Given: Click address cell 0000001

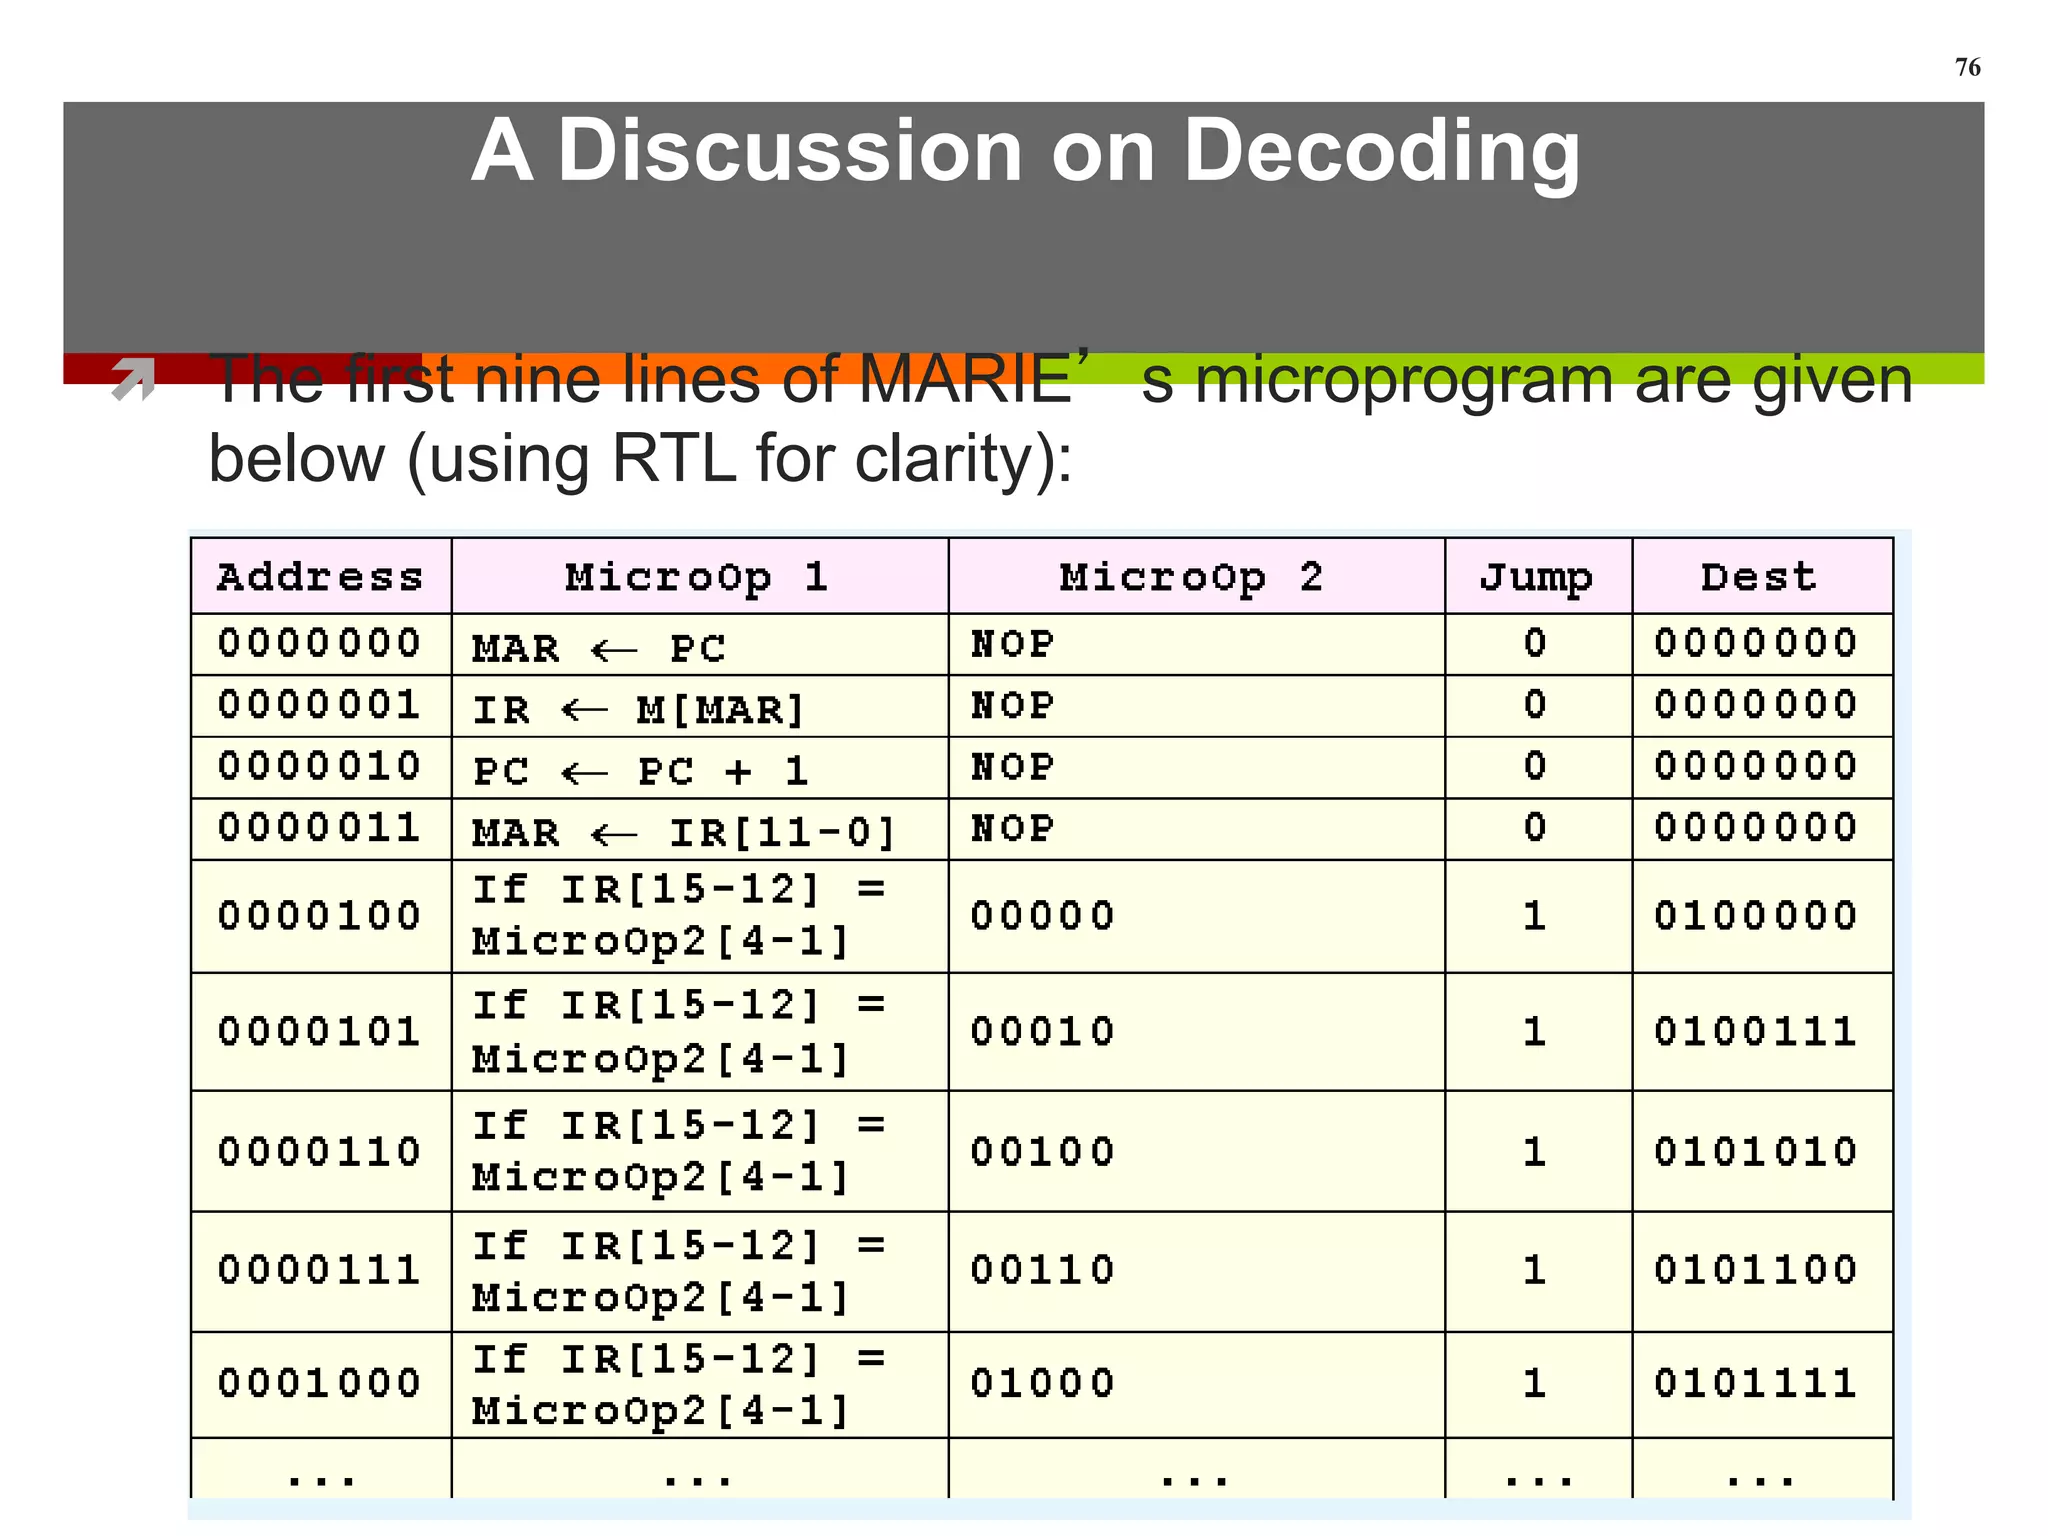Looking at the screenshot, I should coord(320,705).
